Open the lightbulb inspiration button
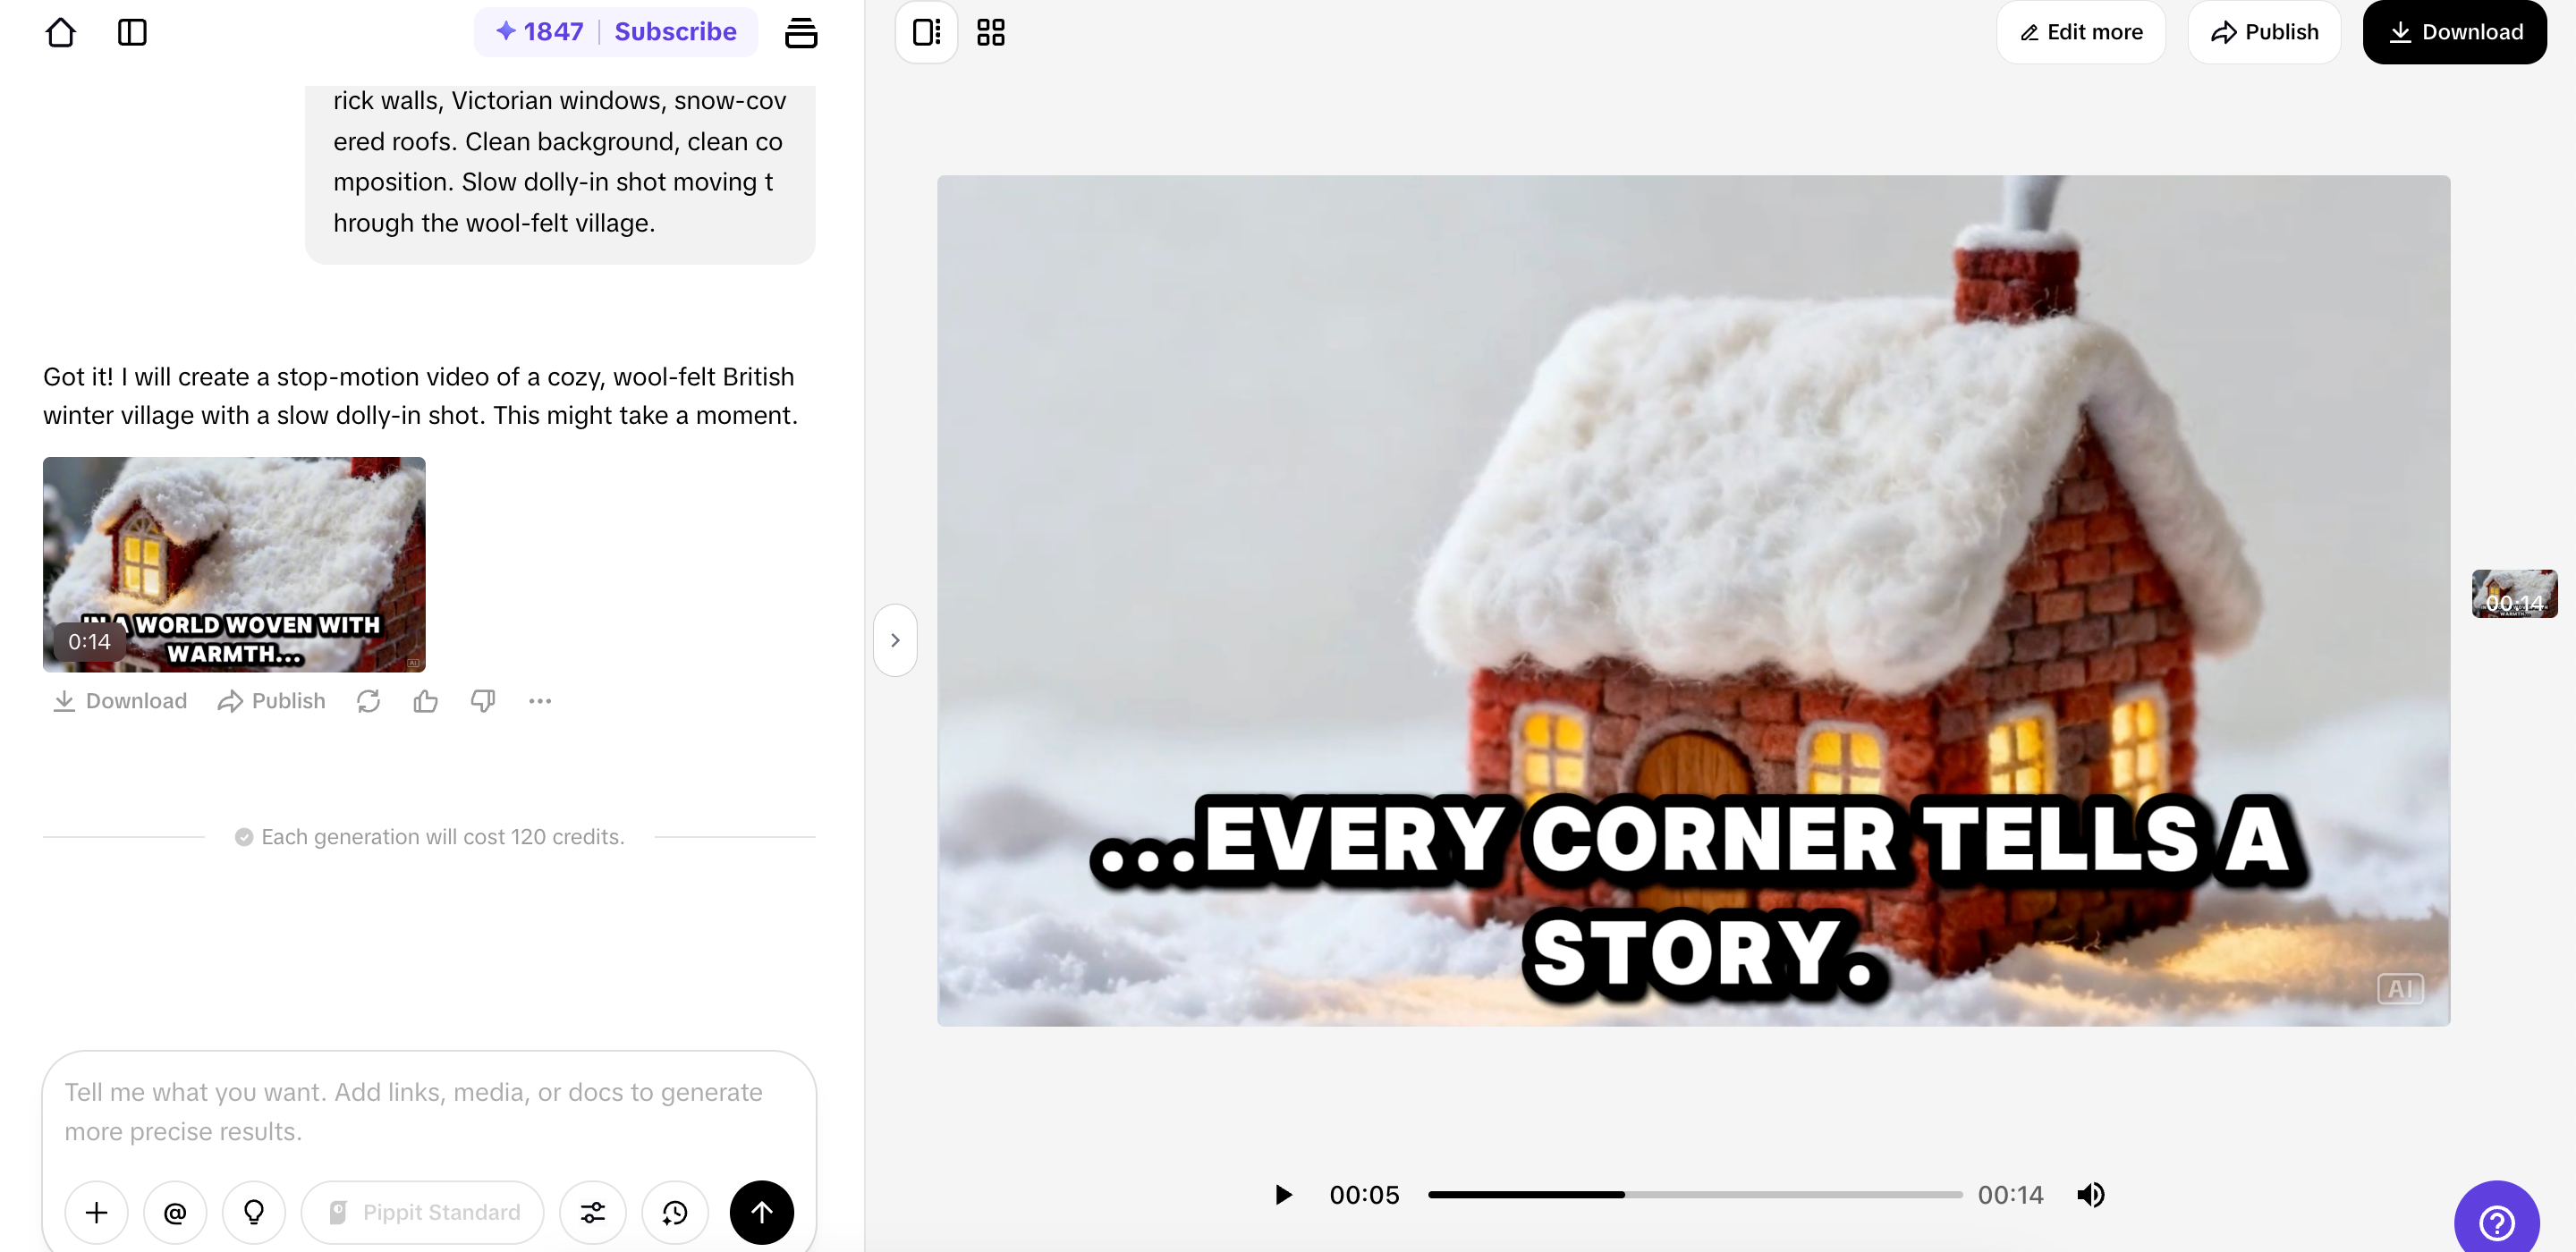 click(x=254, y=1212)
